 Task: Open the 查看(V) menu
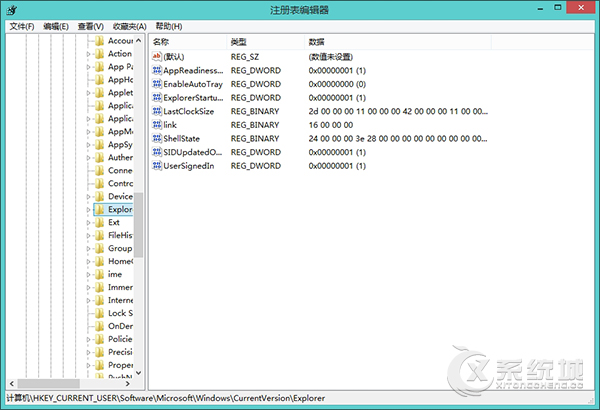91,26
